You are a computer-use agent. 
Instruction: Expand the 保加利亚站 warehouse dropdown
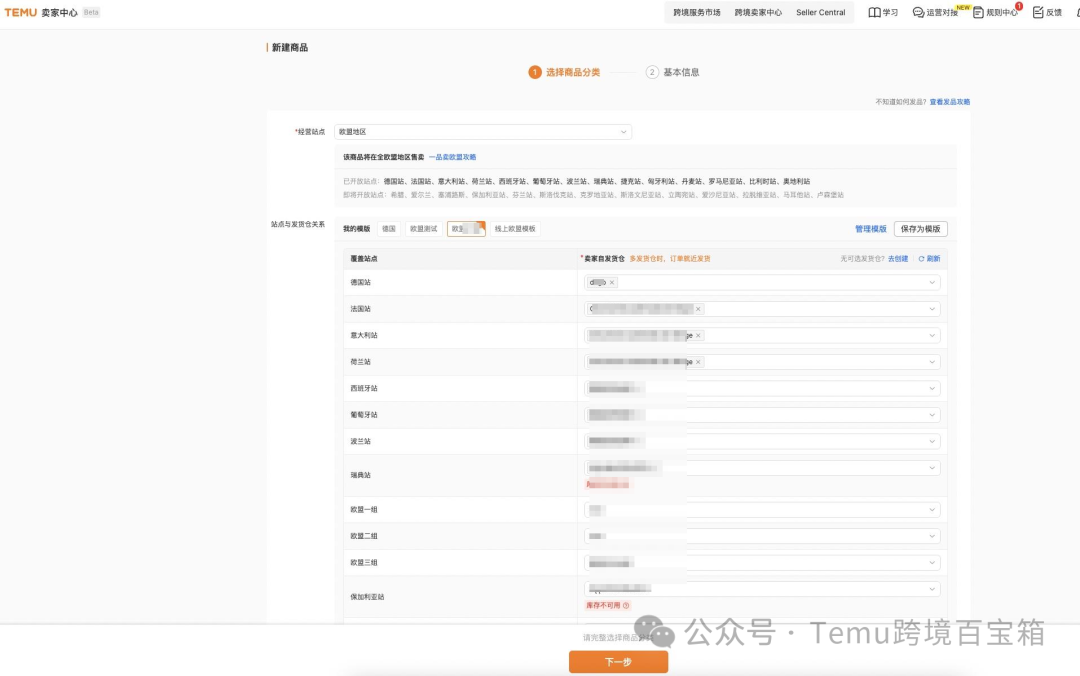pyautogui.click(x=932, y=589)
